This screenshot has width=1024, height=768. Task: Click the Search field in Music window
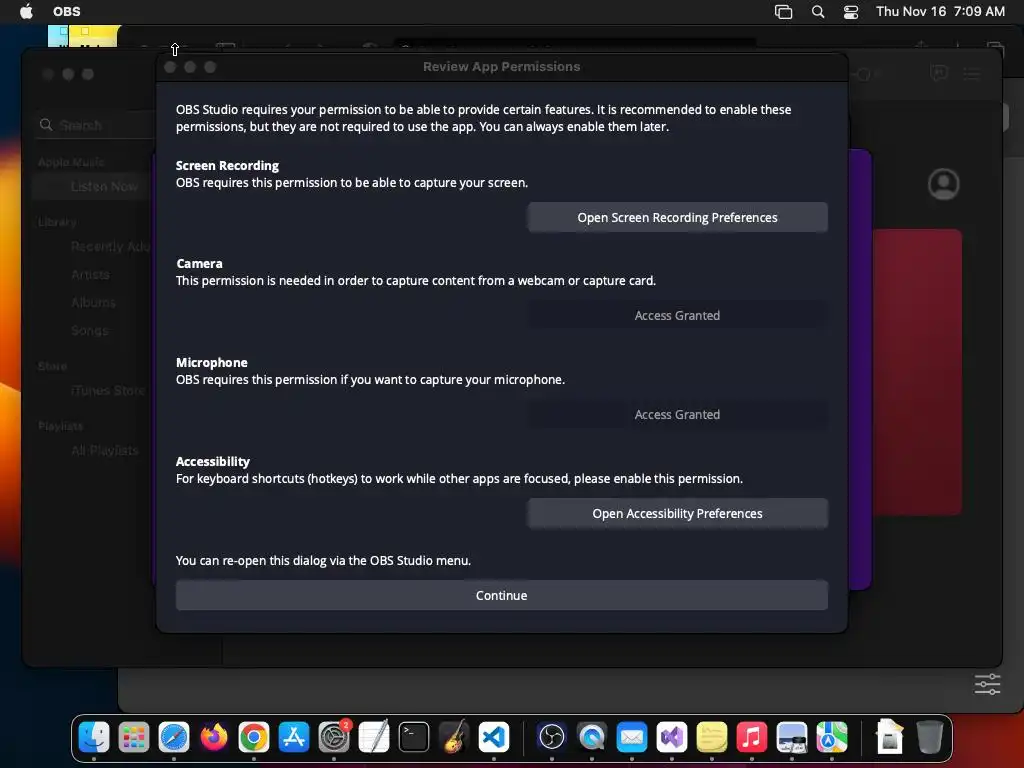pyautogui.click(x=97, y=125)
